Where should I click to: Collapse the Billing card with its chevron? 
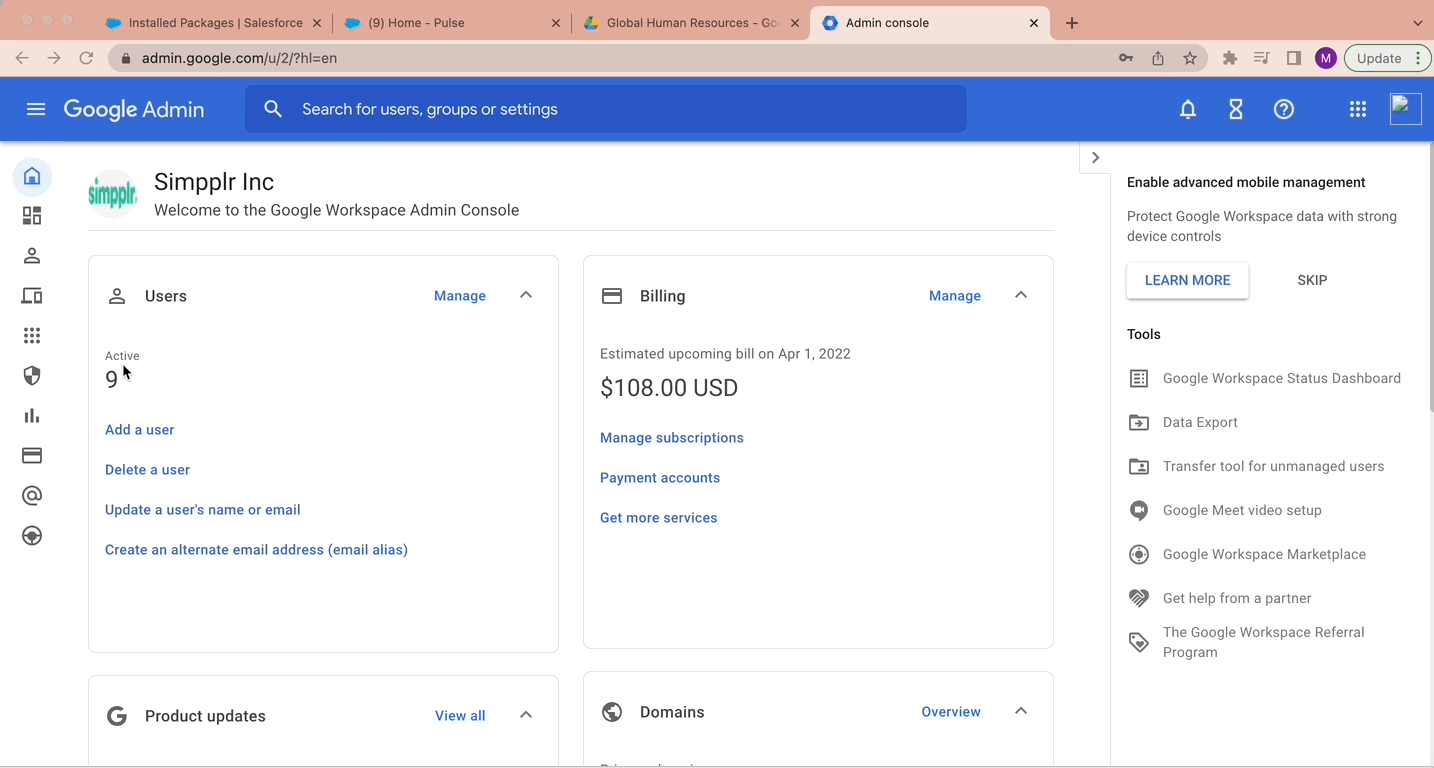1021,295
